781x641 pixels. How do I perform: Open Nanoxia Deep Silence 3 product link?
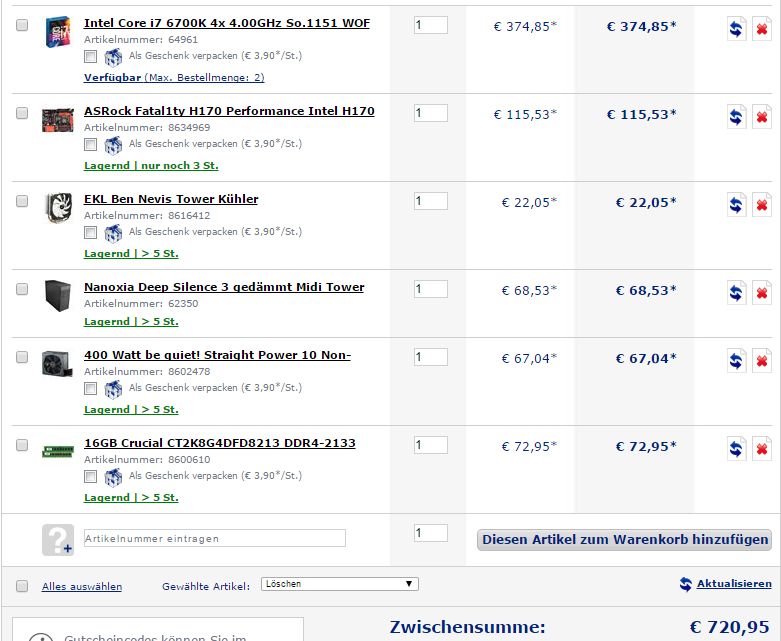coord(224,287)
